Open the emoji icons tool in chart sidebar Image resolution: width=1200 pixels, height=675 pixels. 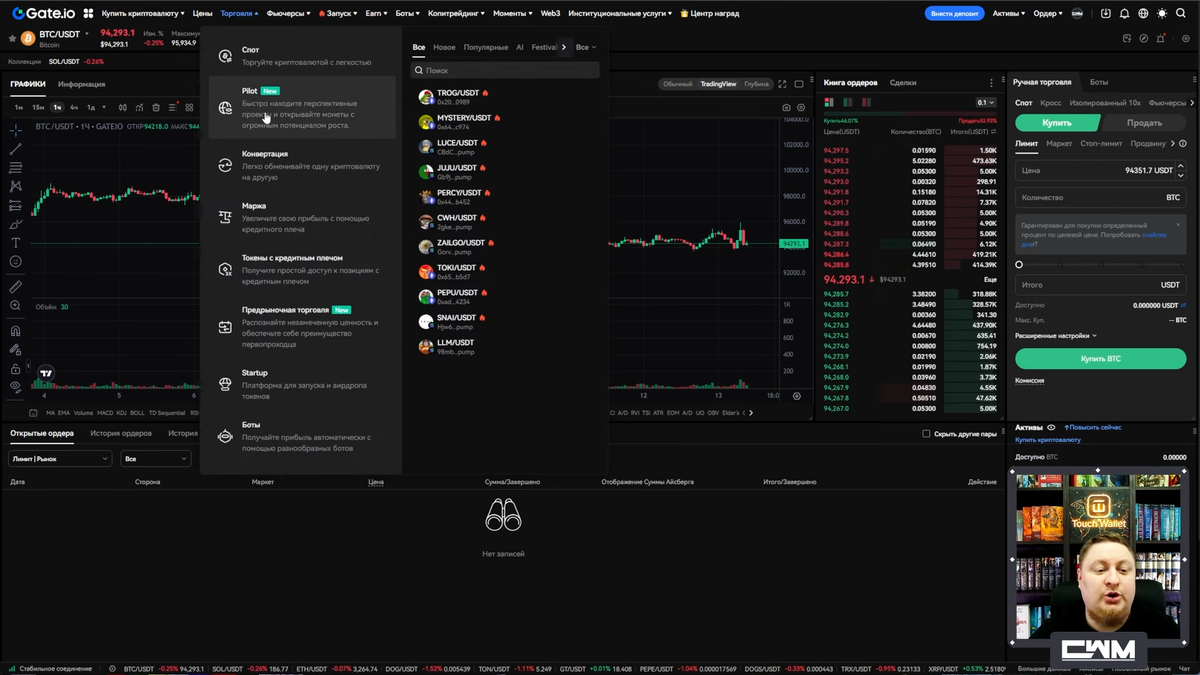[x=15, y=262]
